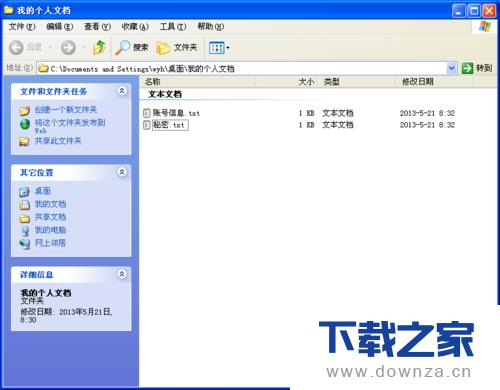Open the Forward history dropdown arrow
Screen dimensions: 500x390
[83, 48]
